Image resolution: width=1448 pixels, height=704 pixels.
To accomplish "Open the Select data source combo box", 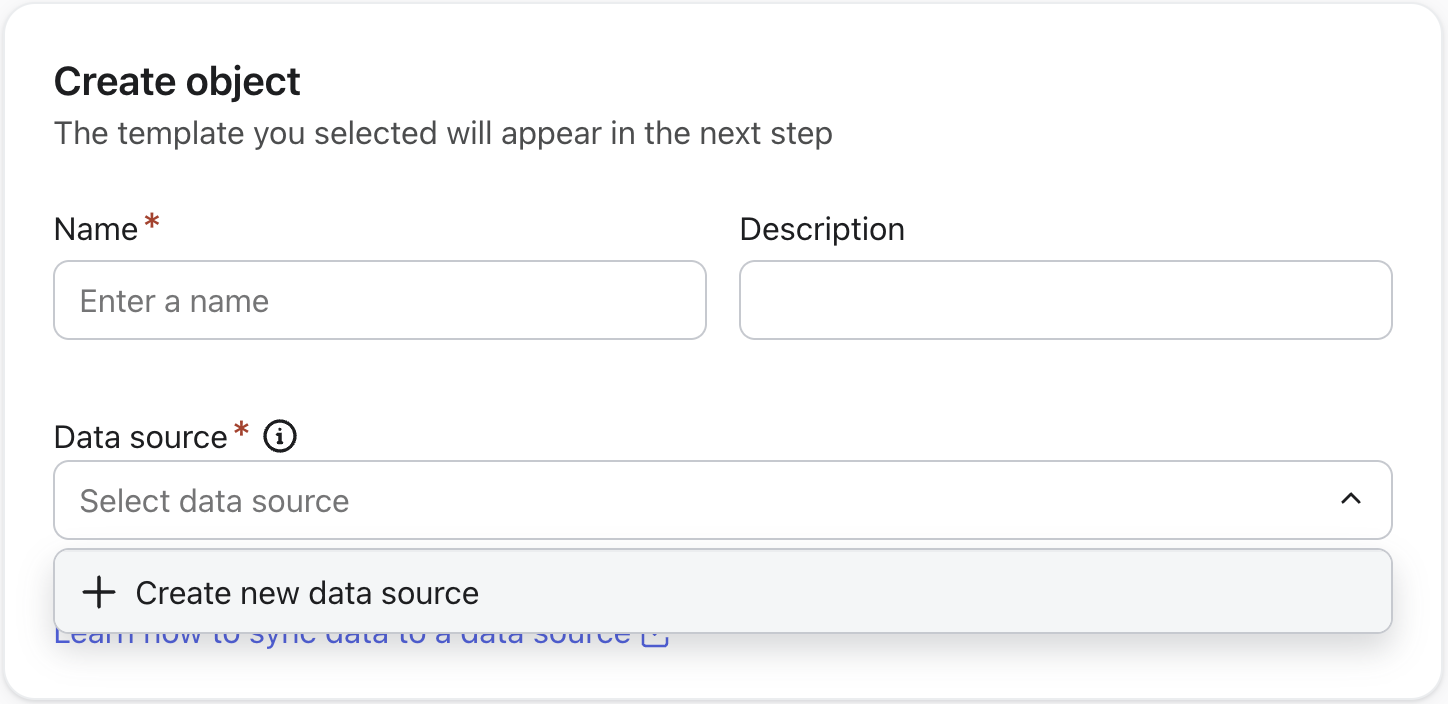I will 700,500.
